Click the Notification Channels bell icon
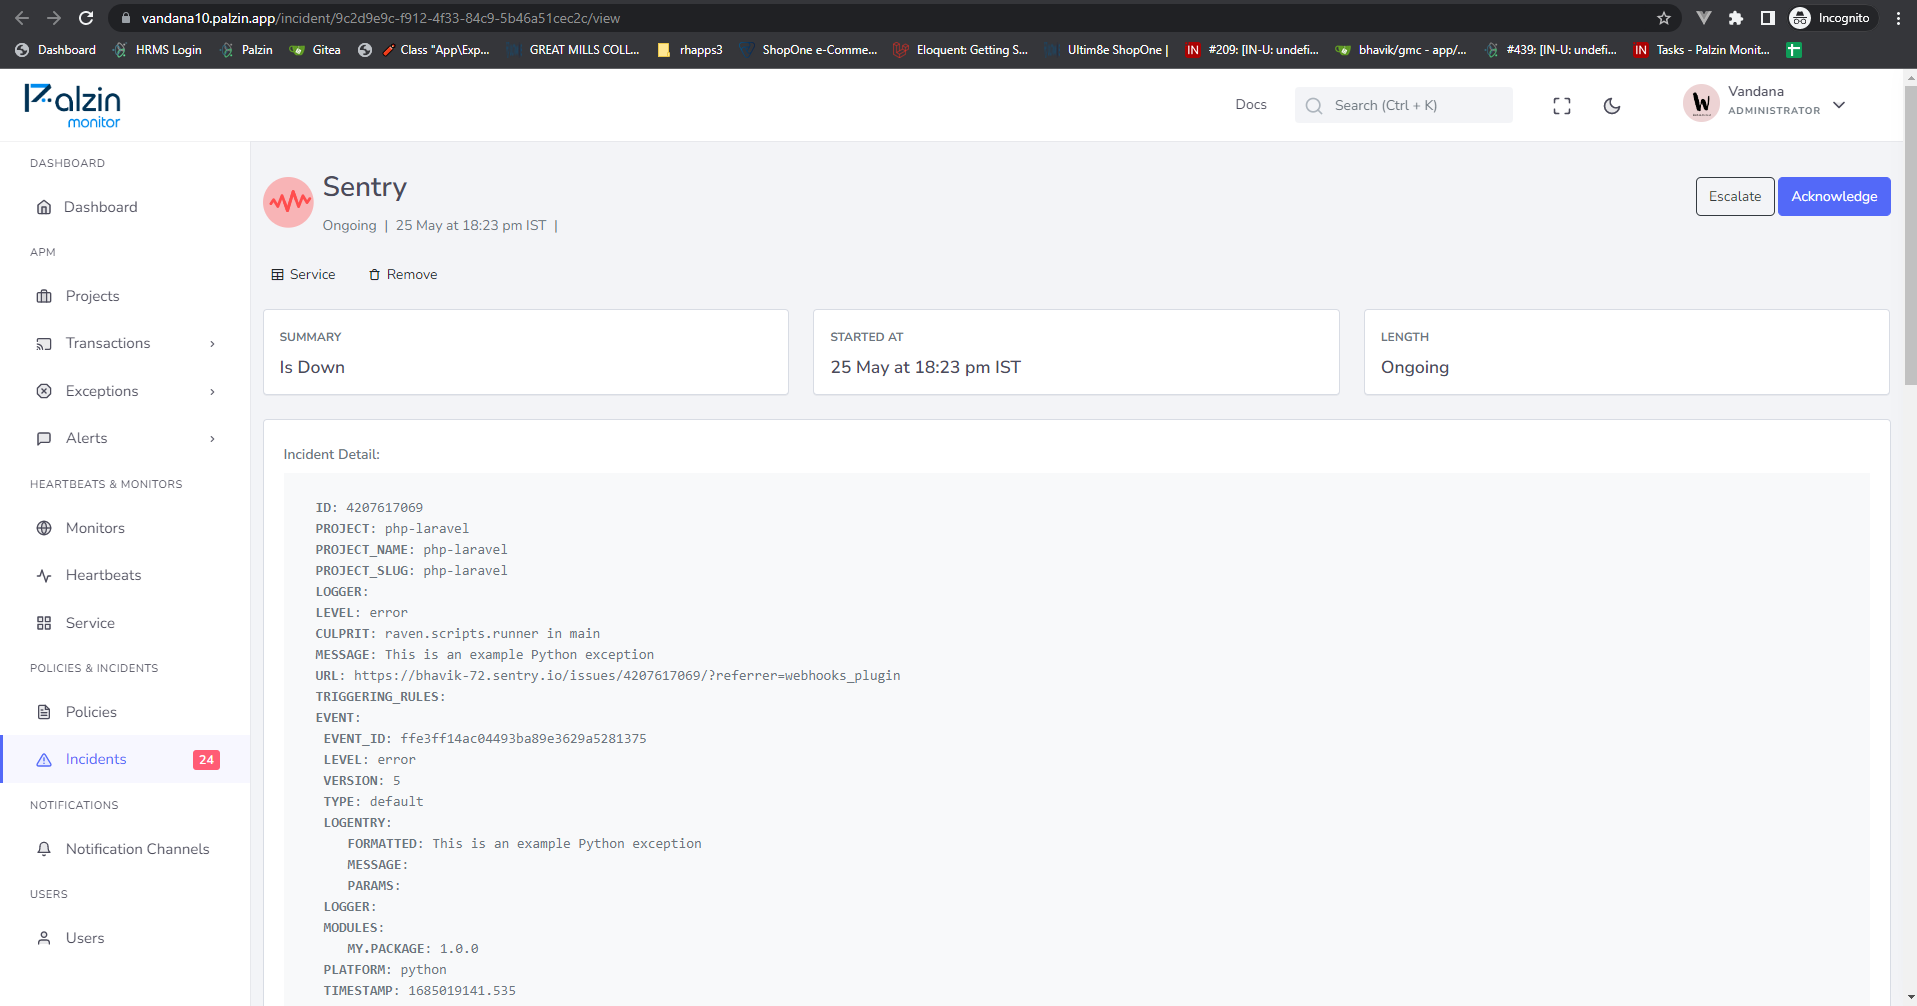Screen dimensions: 1917x1006 pyautogui.click(x=44, y=849)
